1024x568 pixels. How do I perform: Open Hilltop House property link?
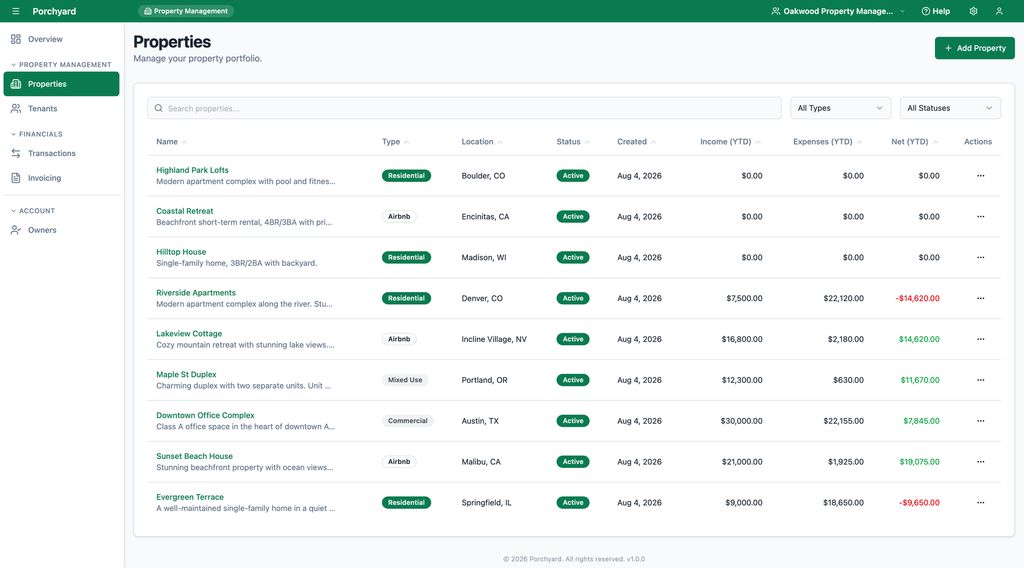pyautogui.click(x=181, y=252)
